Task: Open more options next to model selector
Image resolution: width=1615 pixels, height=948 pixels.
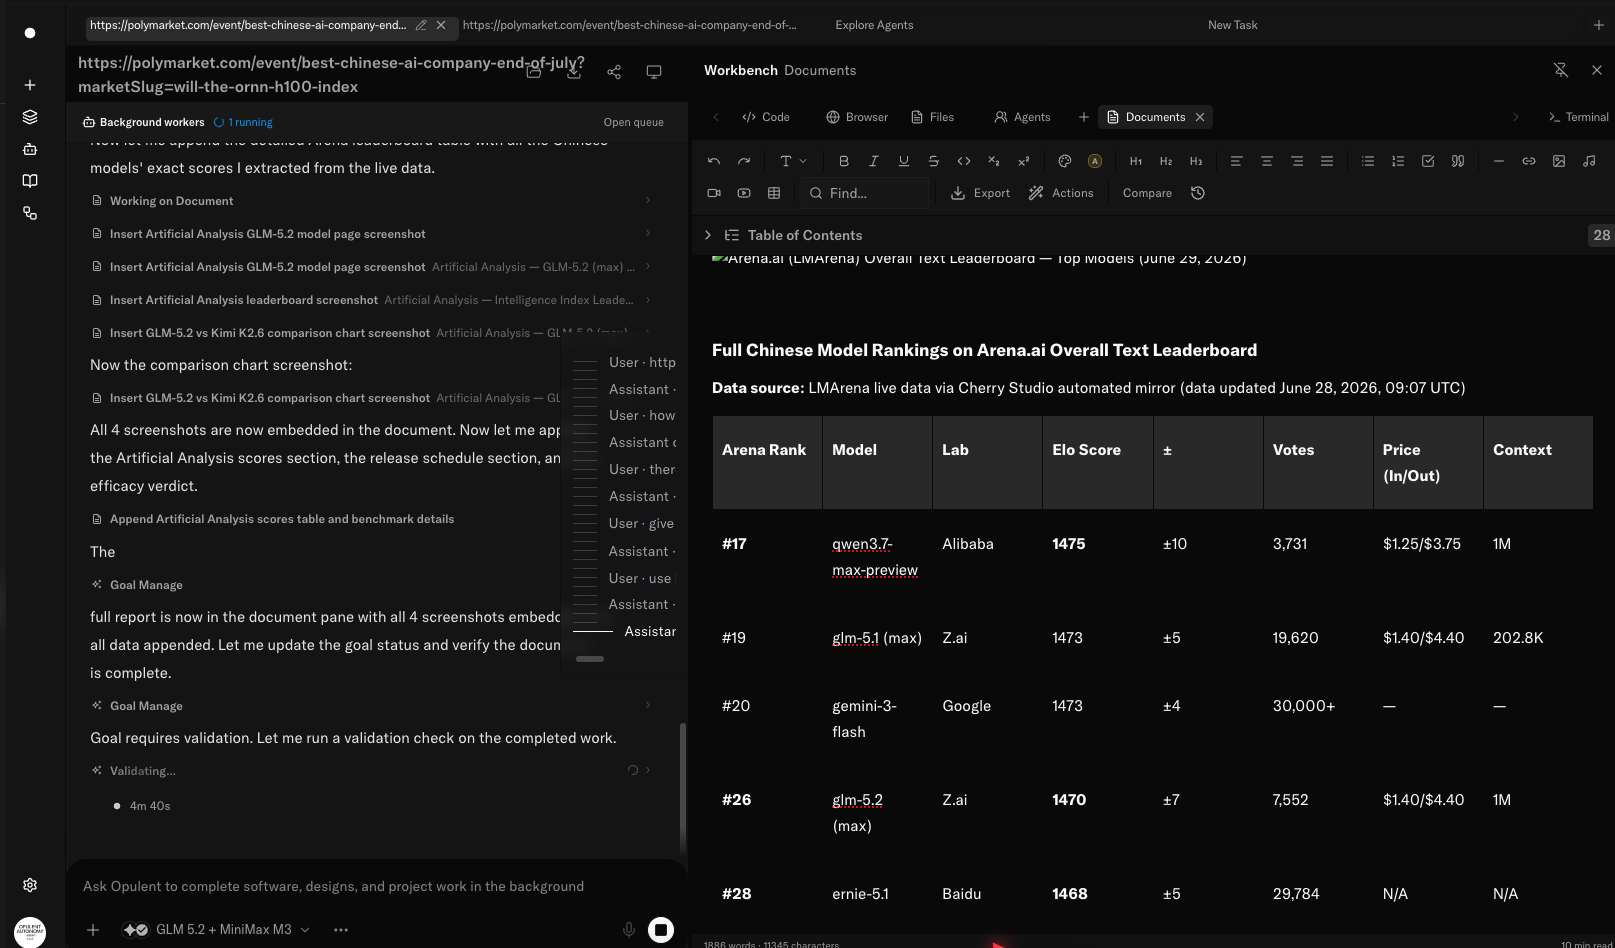Action: (341, 930)
